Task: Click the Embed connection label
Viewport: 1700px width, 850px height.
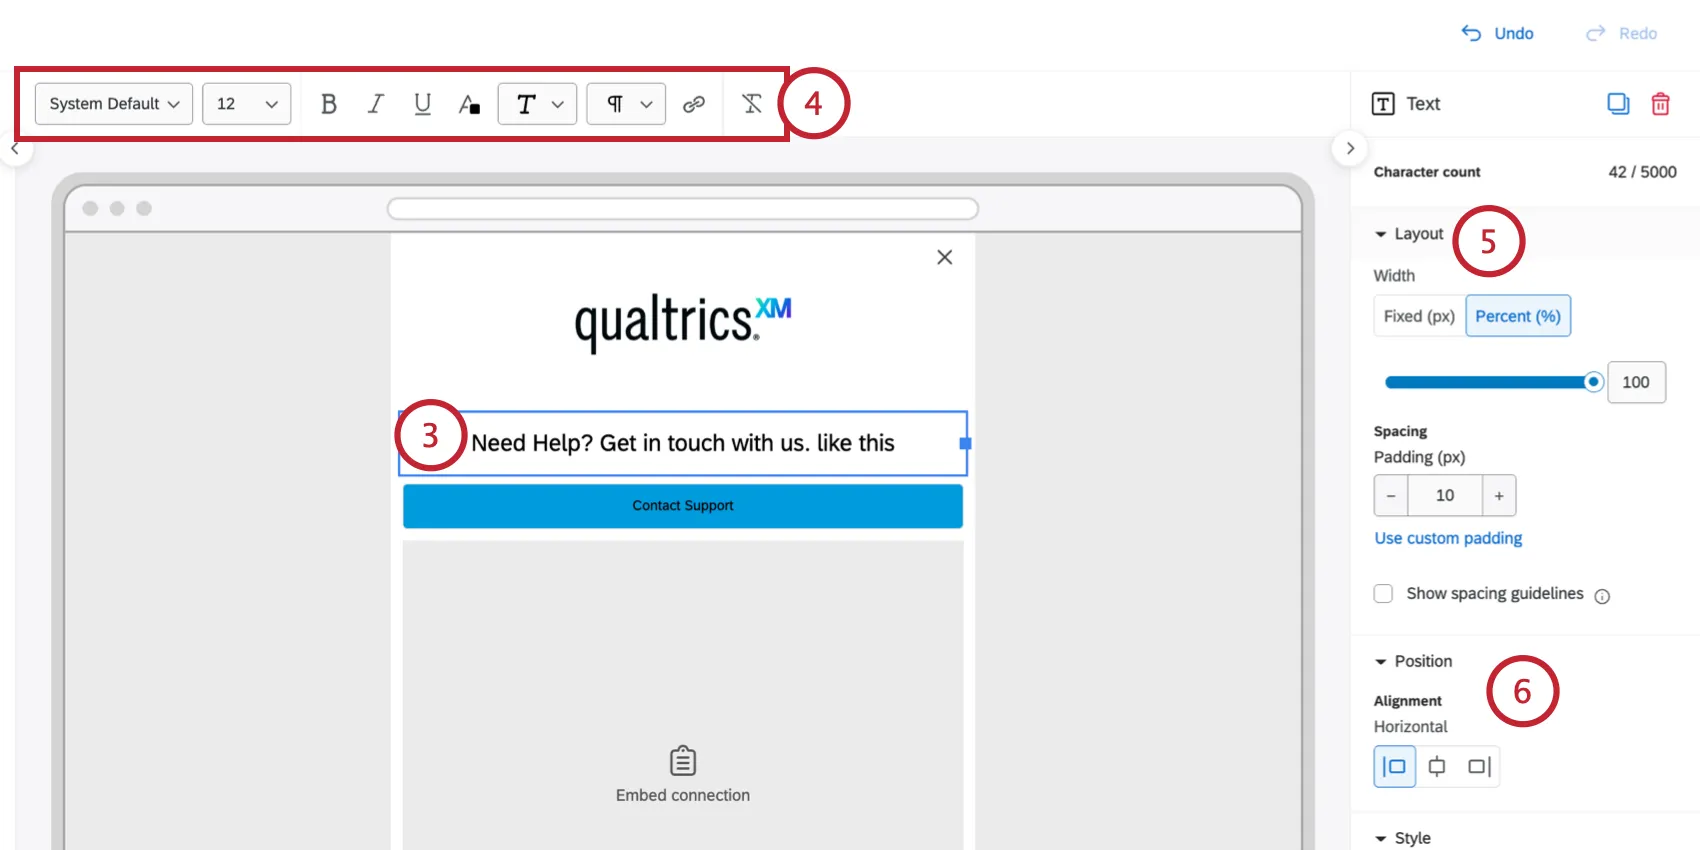Action: [683, 795]
